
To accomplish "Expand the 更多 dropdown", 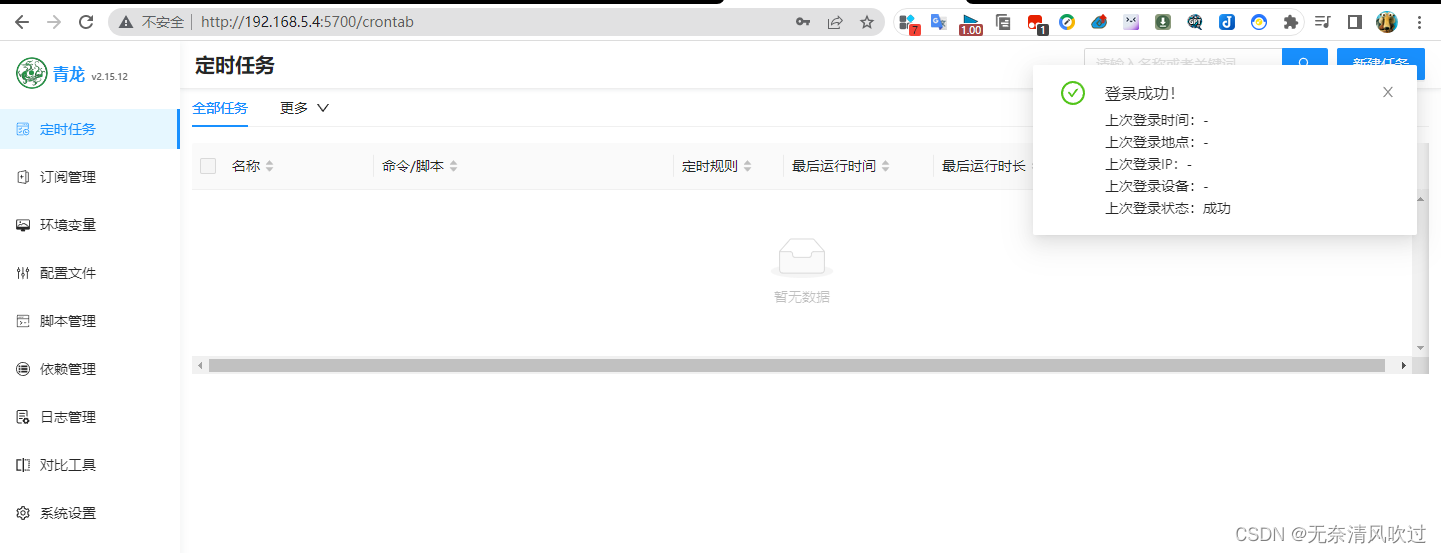I will click(x=304, y=108).
